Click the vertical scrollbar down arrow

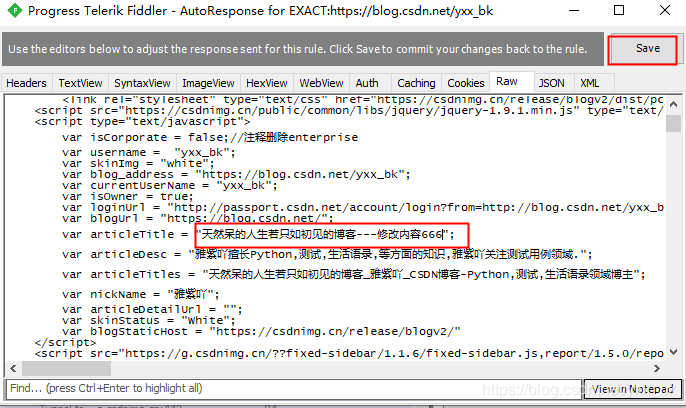click(x=673, y=352)
